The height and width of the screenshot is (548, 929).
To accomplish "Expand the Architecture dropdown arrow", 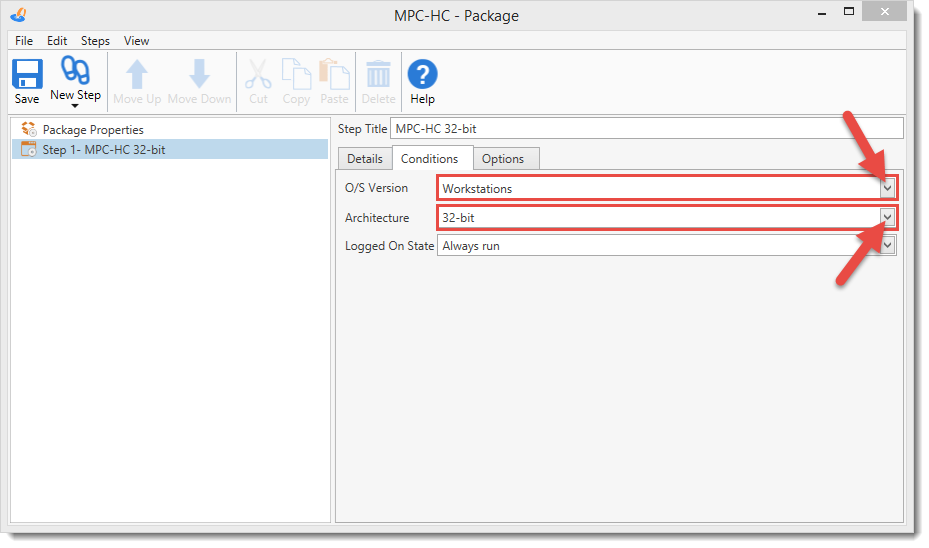I will coord(887,217).
